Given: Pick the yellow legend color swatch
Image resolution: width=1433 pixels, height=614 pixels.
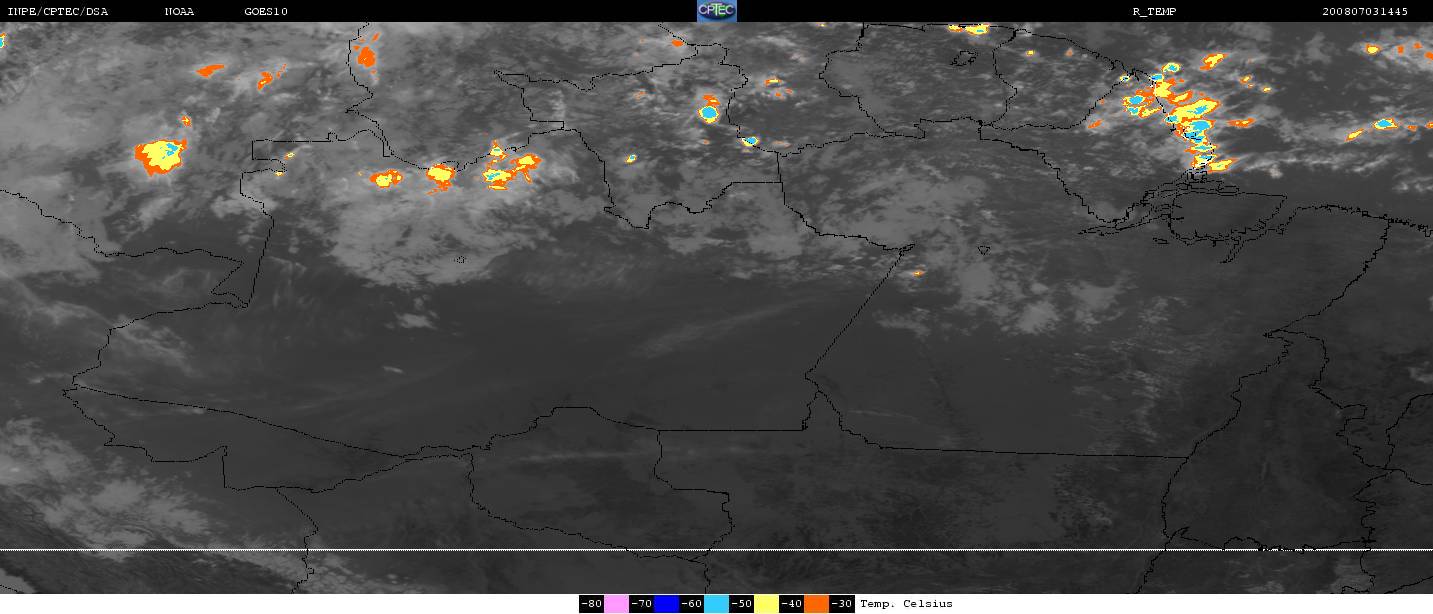Looking at the screenshot, I should [767, 604].
